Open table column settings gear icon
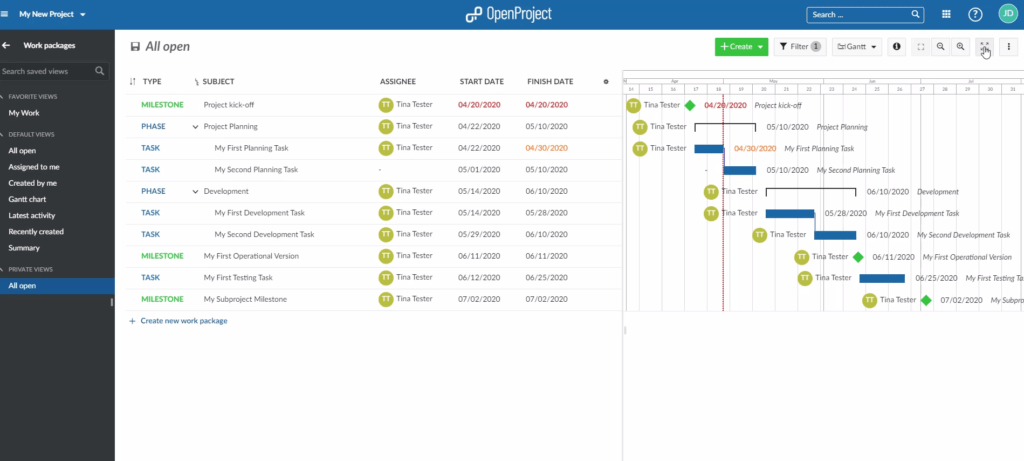Image resolution: width=1024 pixels, height=461 pixels. [x=606, y=82]
